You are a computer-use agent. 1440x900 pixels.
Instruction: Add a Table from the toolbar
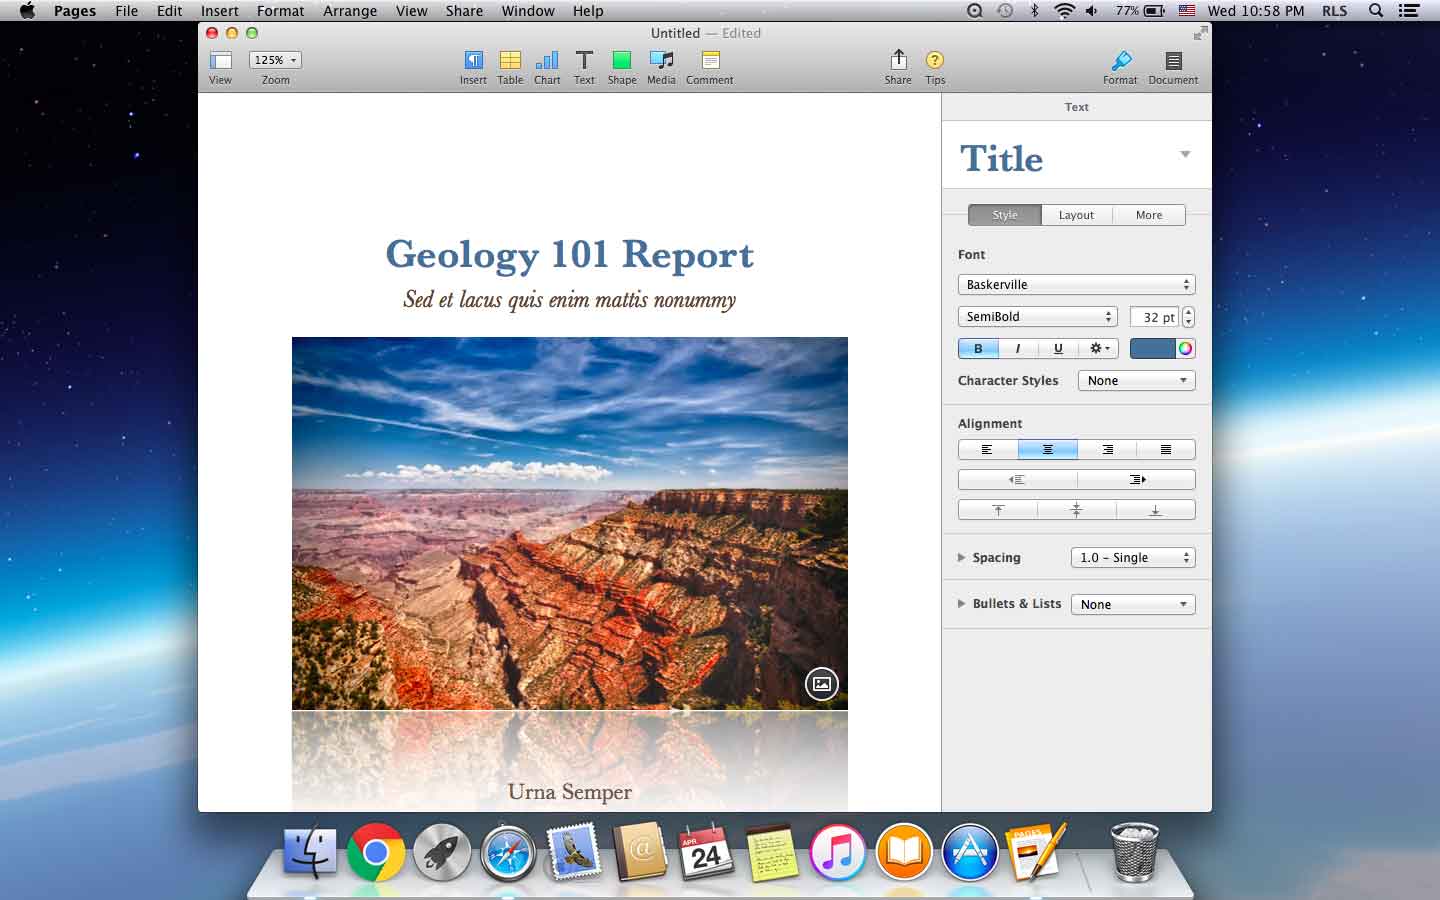pos(510,61)
